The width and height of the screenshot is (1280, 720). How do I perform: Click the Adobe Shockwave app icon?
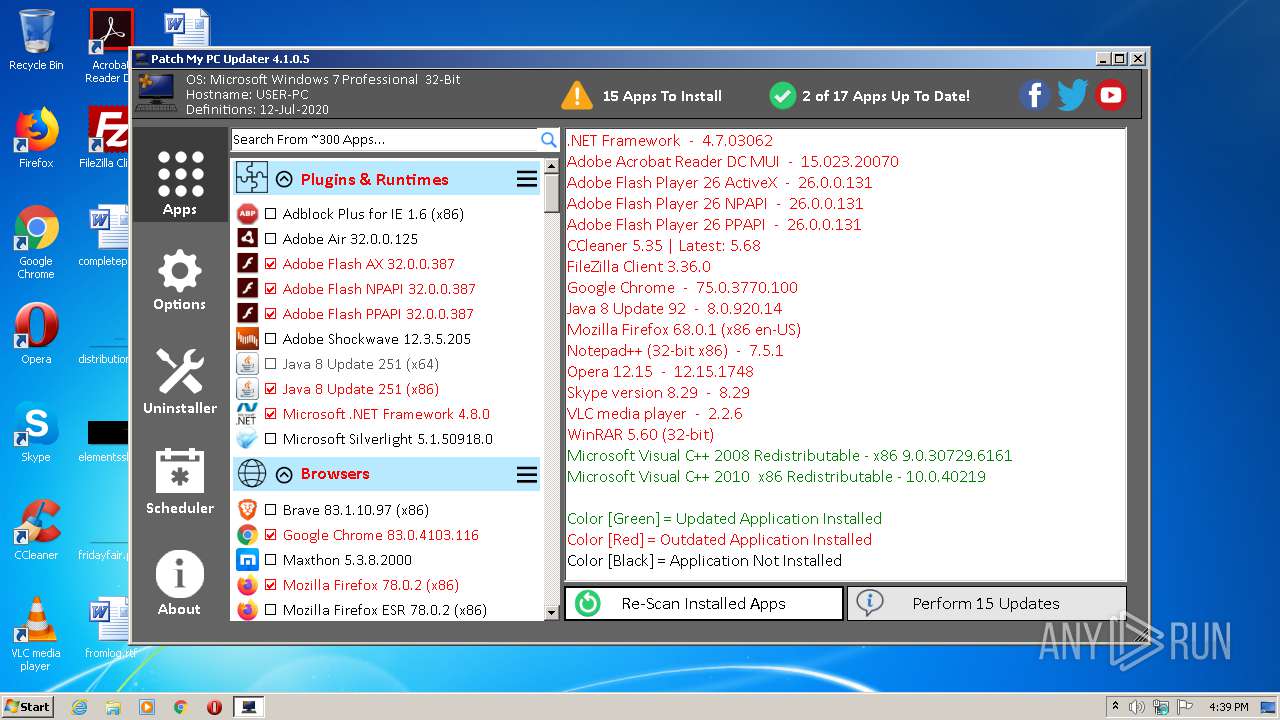click(x=247, y=339)
